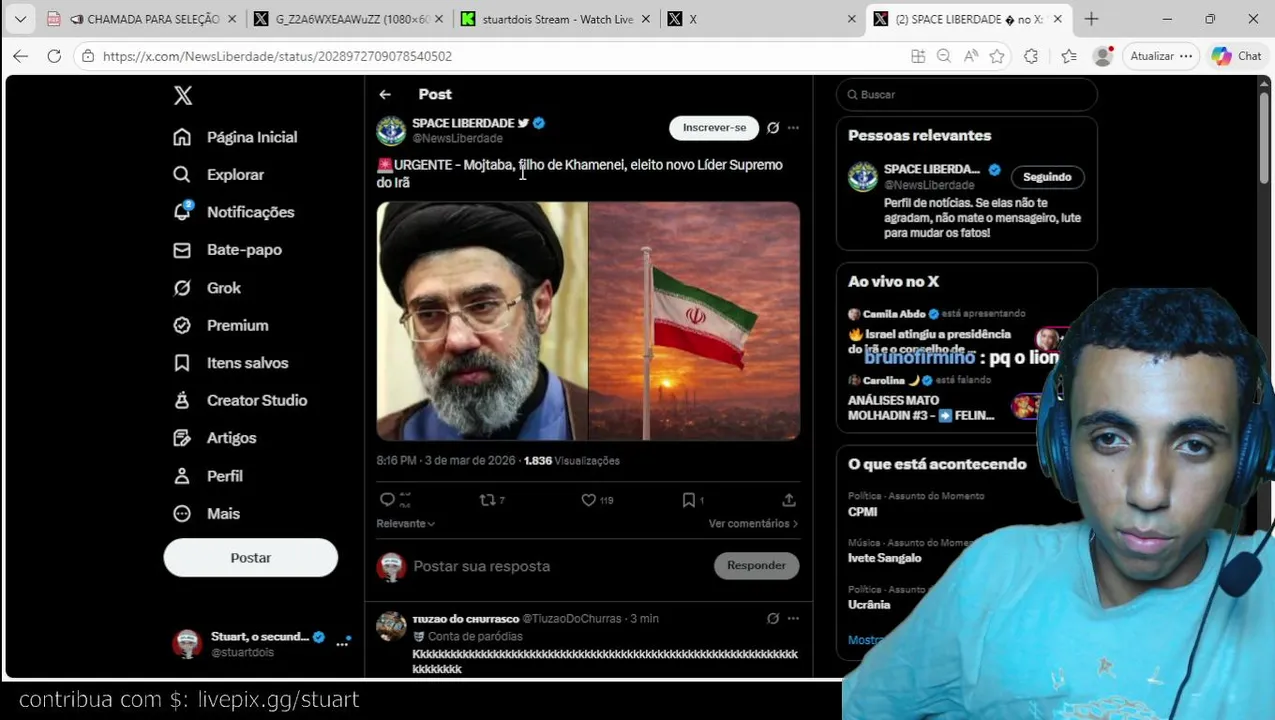Open the Artigos sidebar icon

point(181,438)
